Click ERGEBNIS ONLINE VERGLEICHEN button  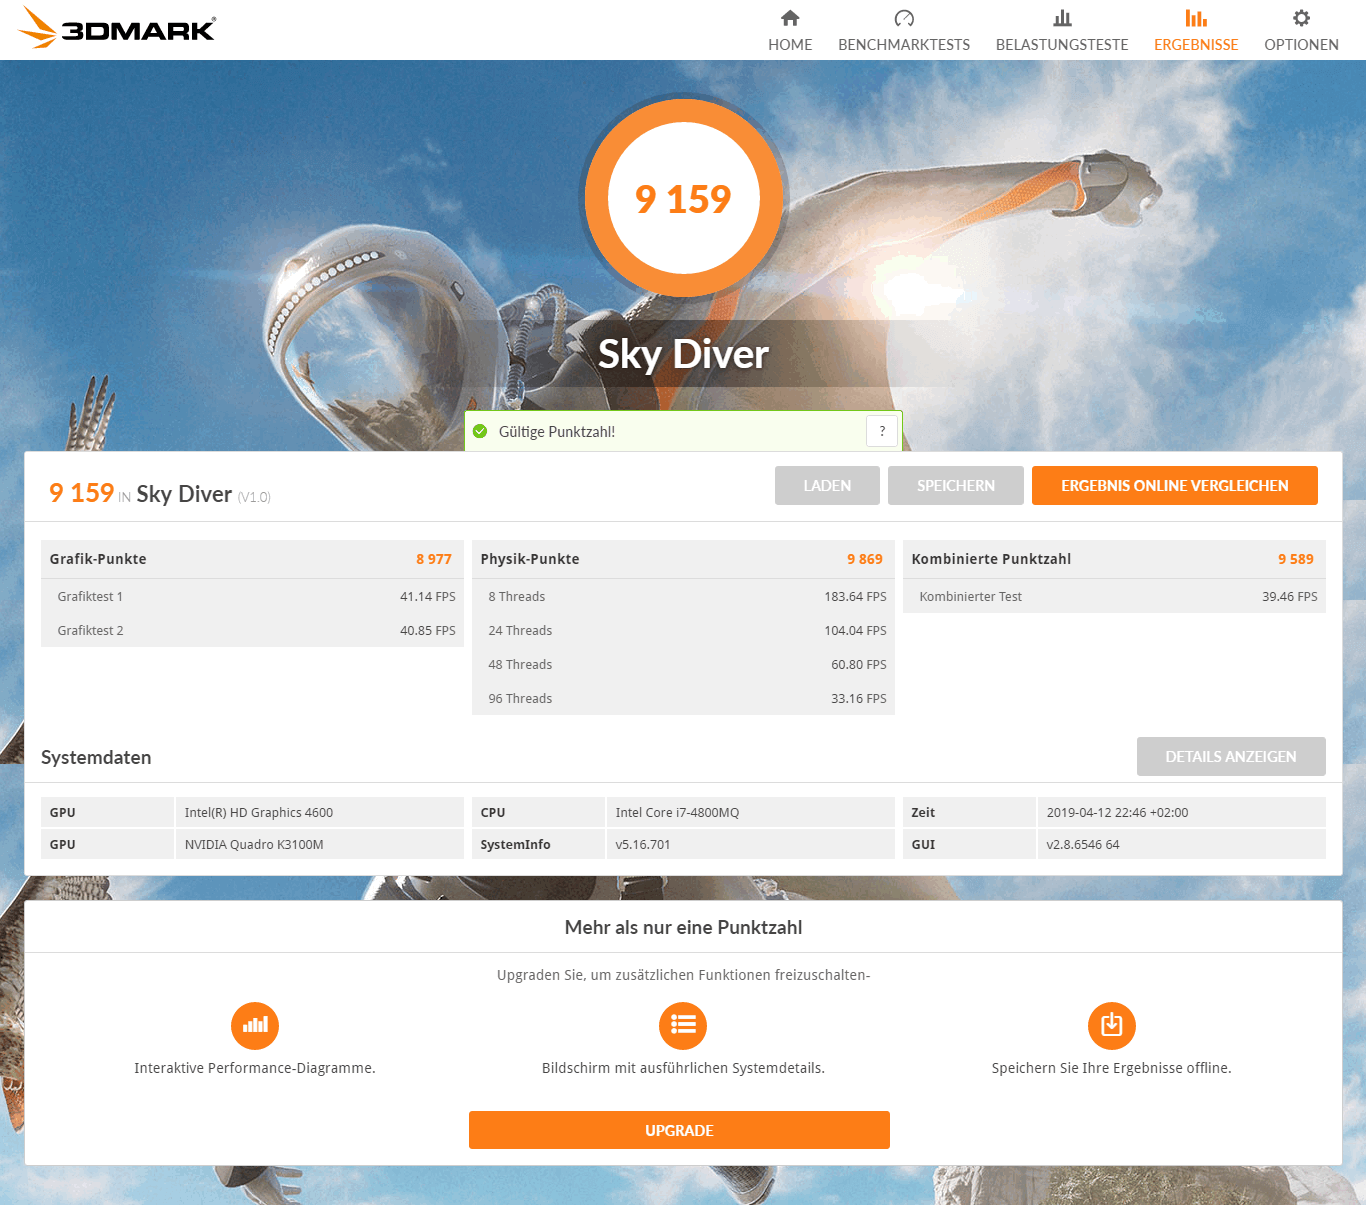(1175, 485)
